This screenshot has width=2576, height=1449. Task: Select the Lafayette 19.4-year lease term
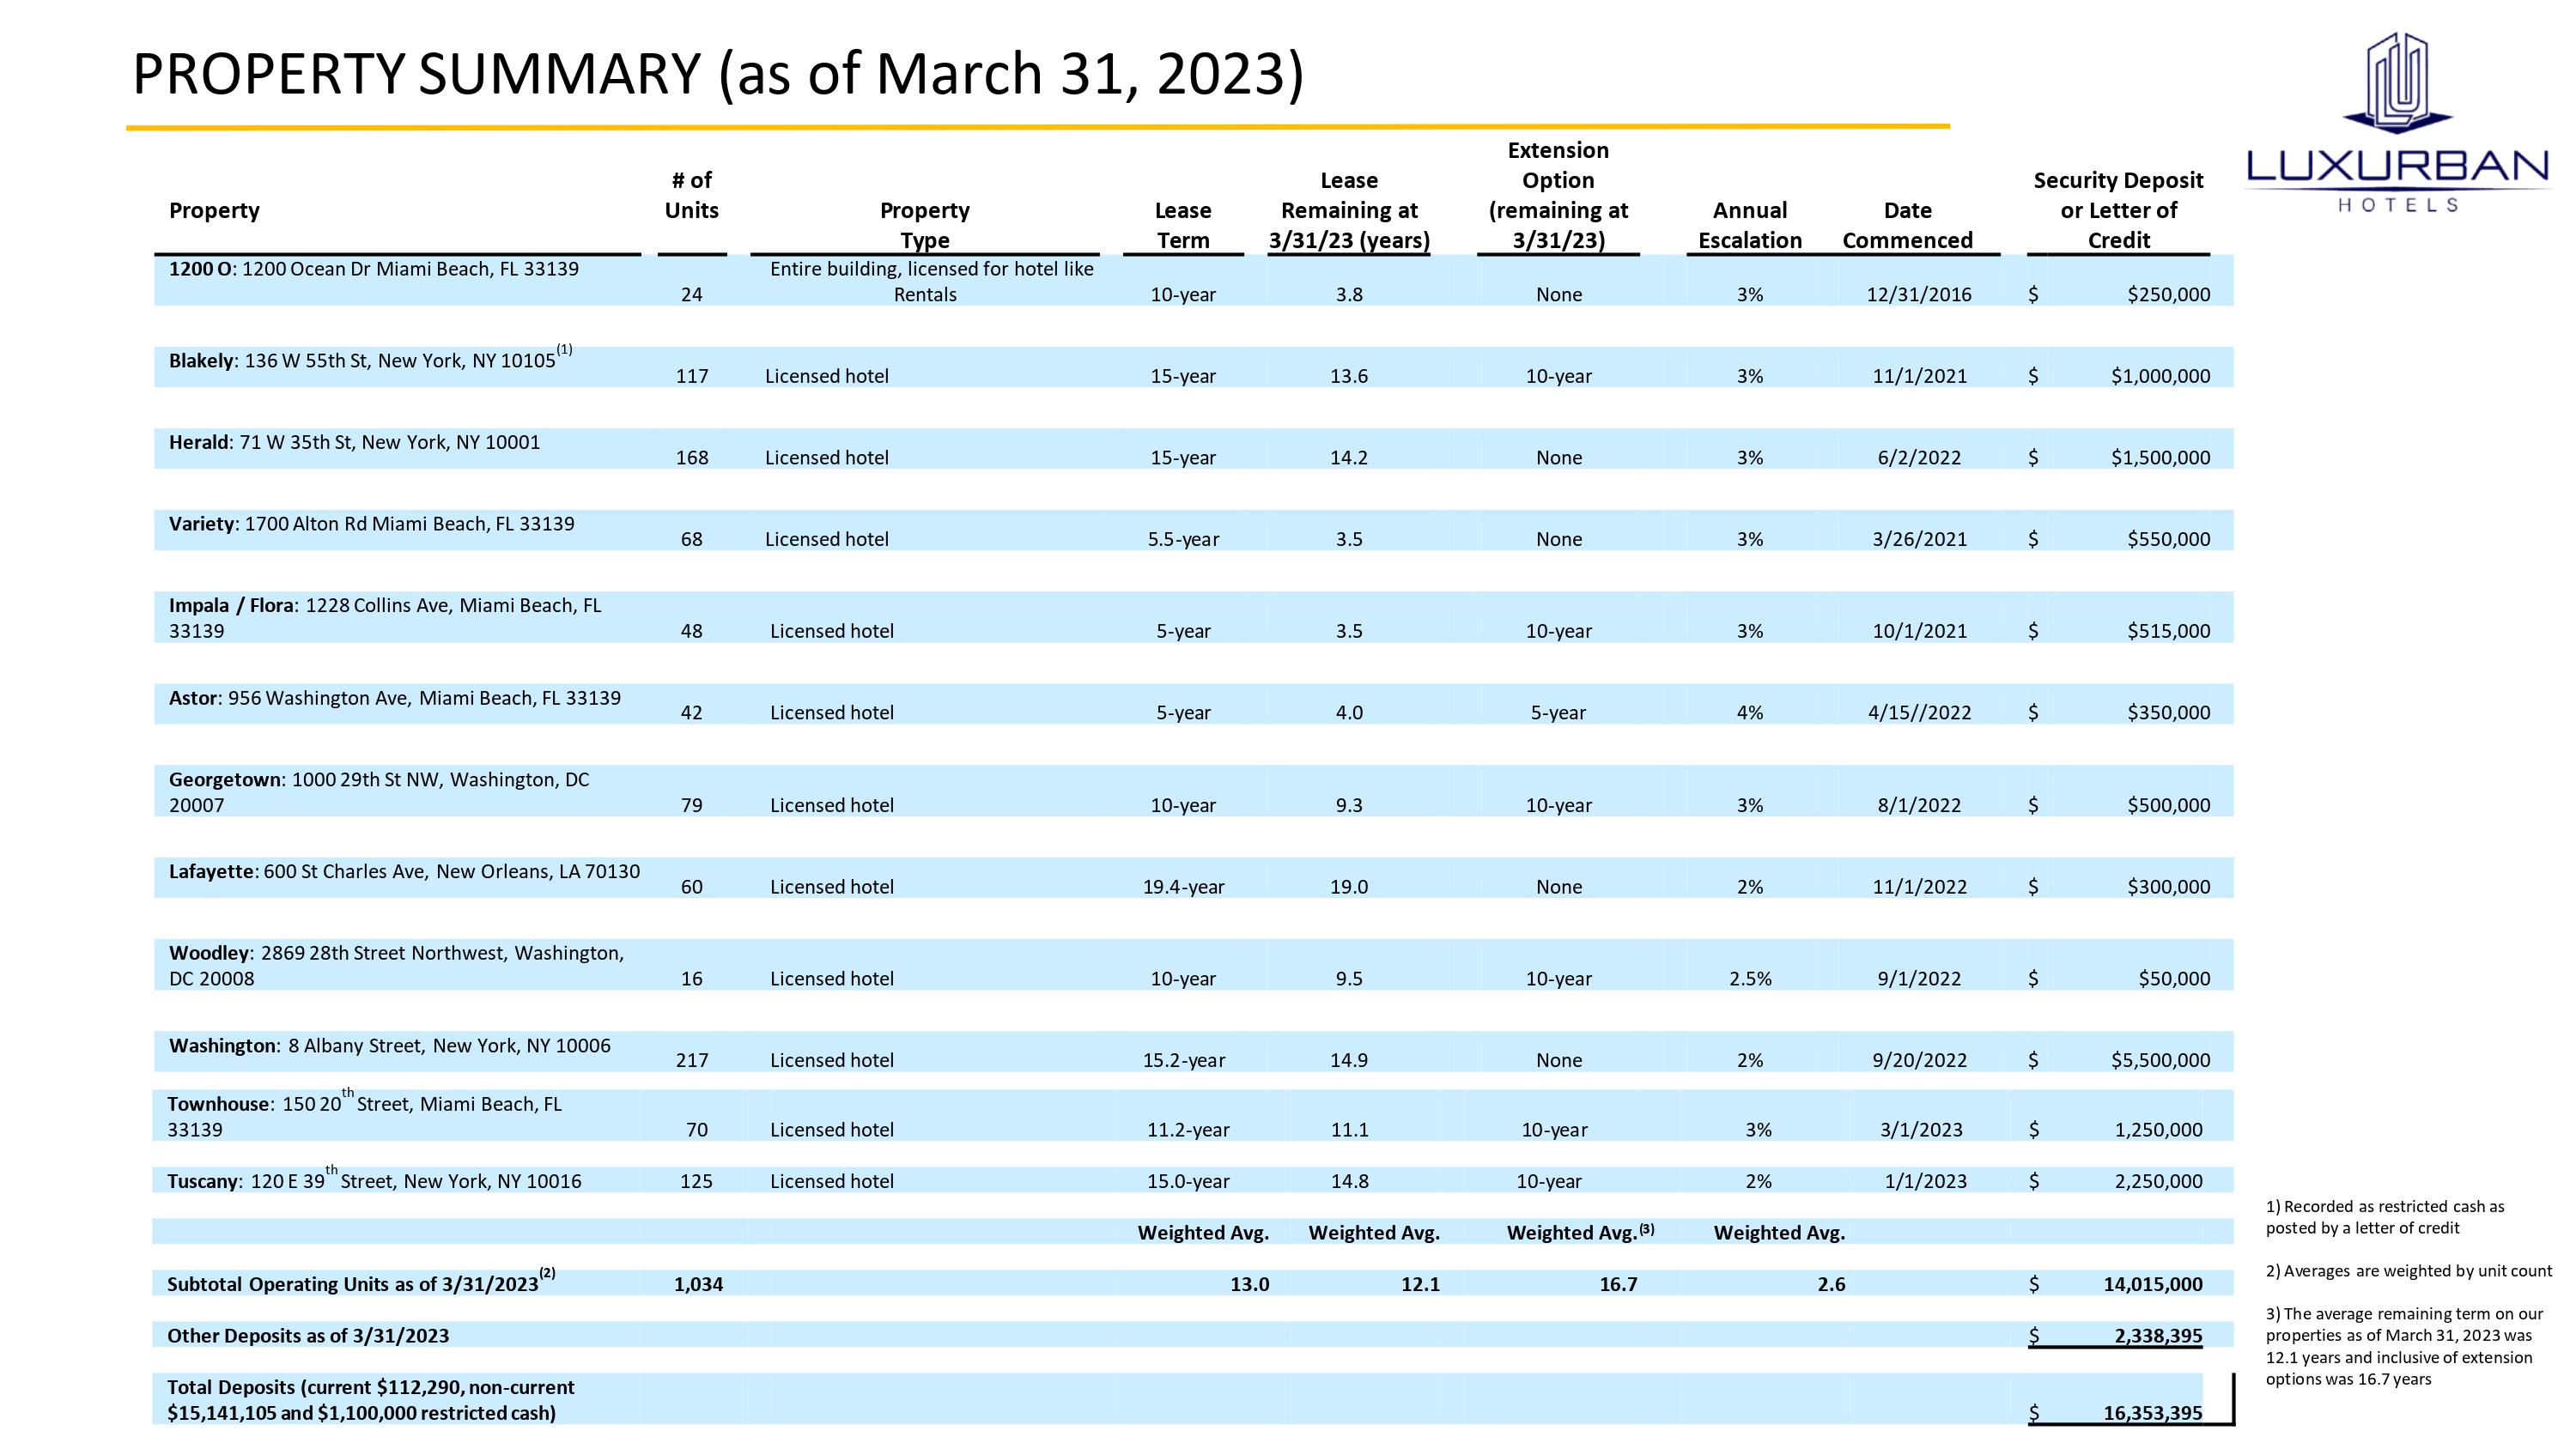[x=1183, y=887]
